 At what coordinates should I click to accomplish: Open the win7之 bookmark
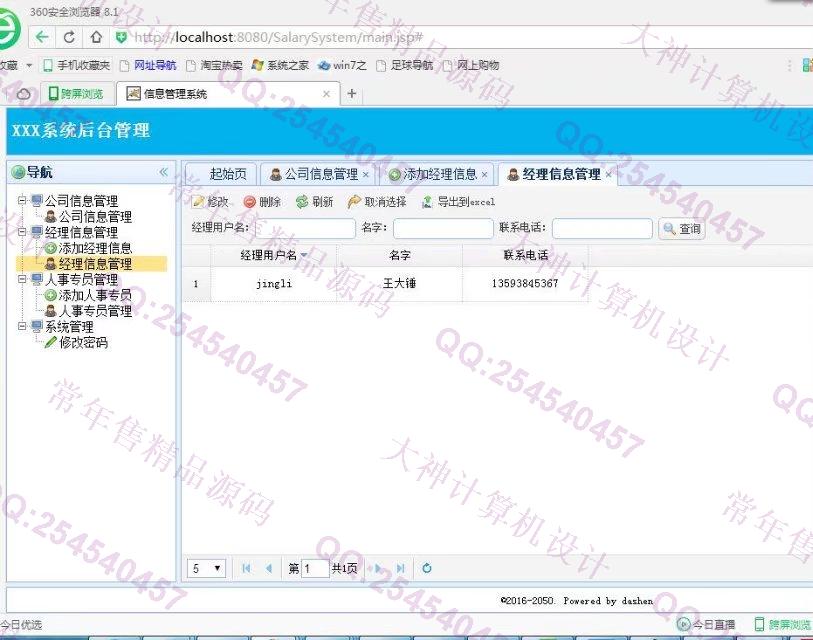[342, 65]
